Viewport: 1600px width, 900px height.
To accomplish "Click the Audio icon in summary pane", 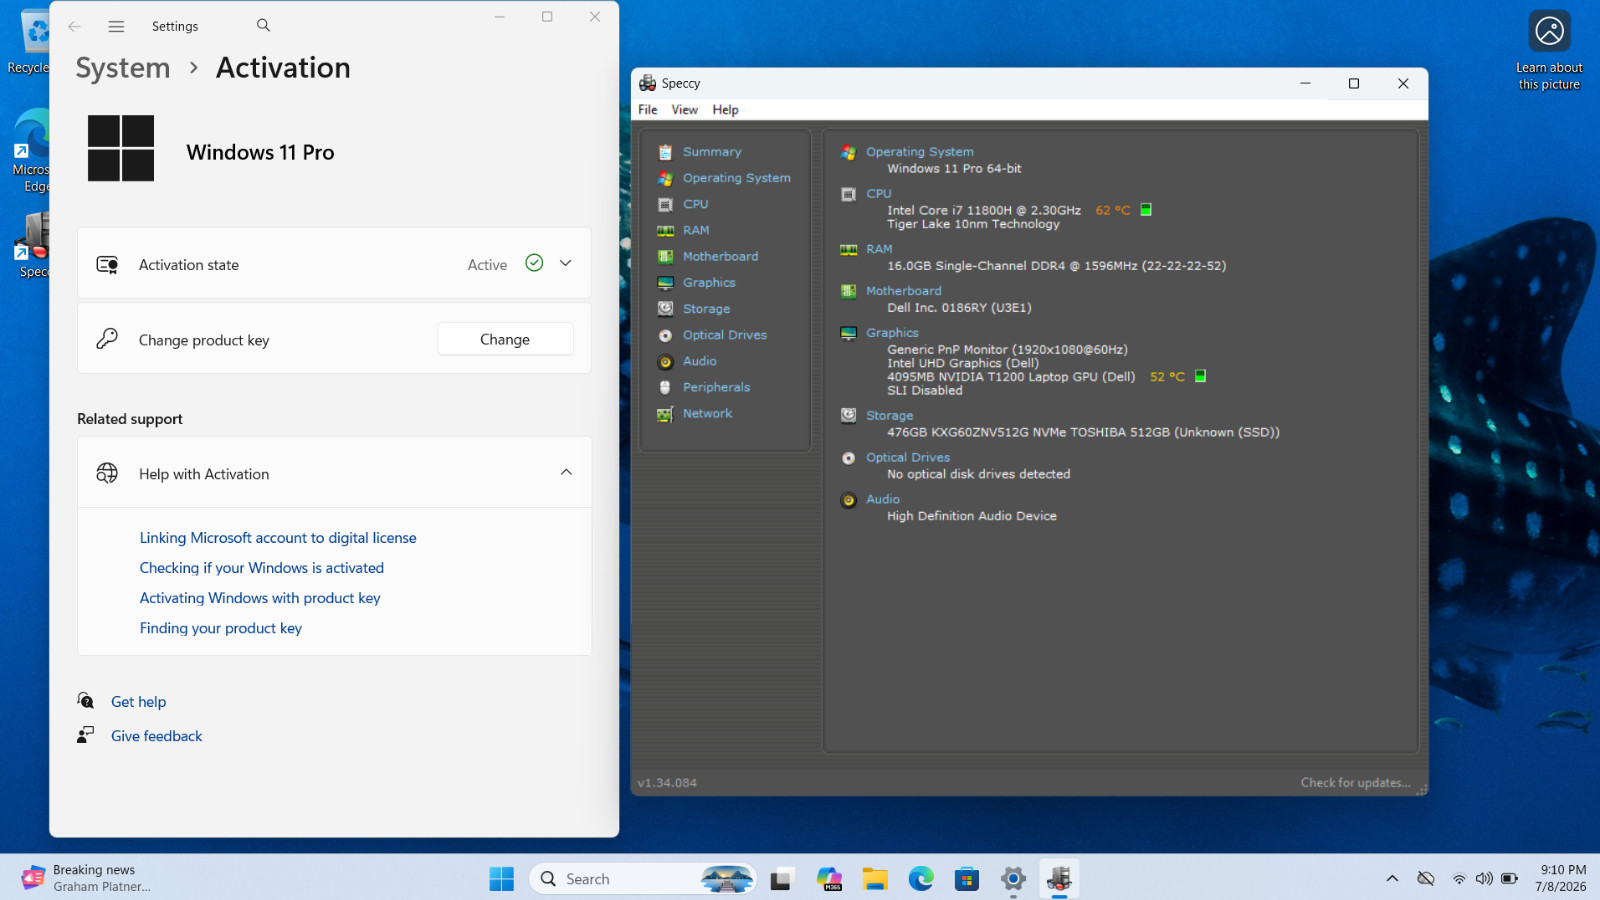I will coord(848,500).
